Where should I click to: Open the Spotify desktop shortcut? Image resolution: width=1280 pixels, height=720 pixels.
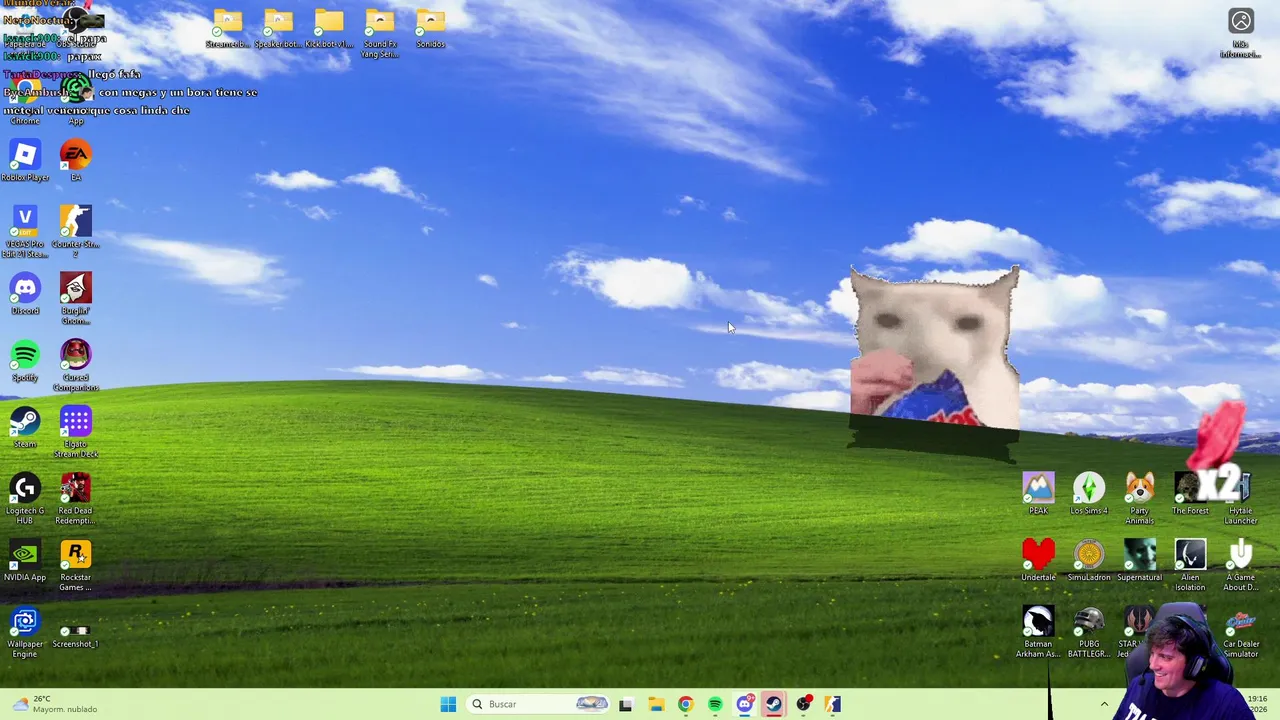click(x=25, y=361)
